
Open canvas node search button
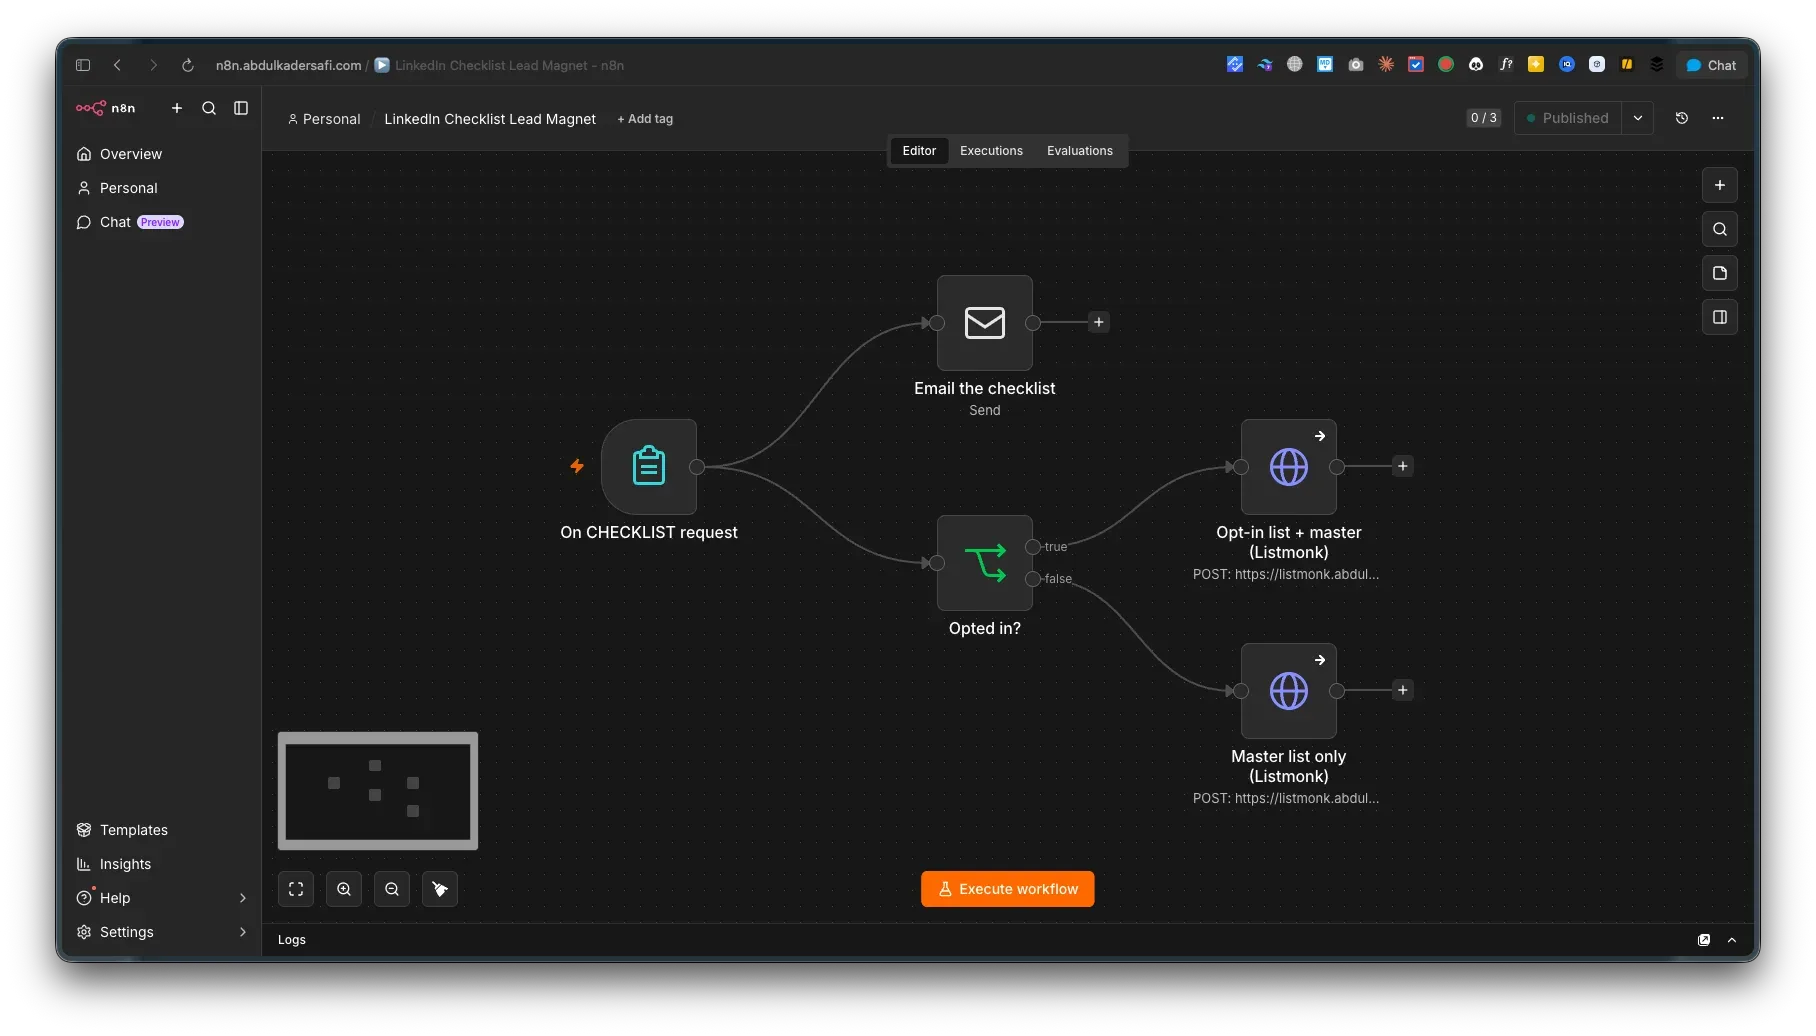tap(1720, 229)
